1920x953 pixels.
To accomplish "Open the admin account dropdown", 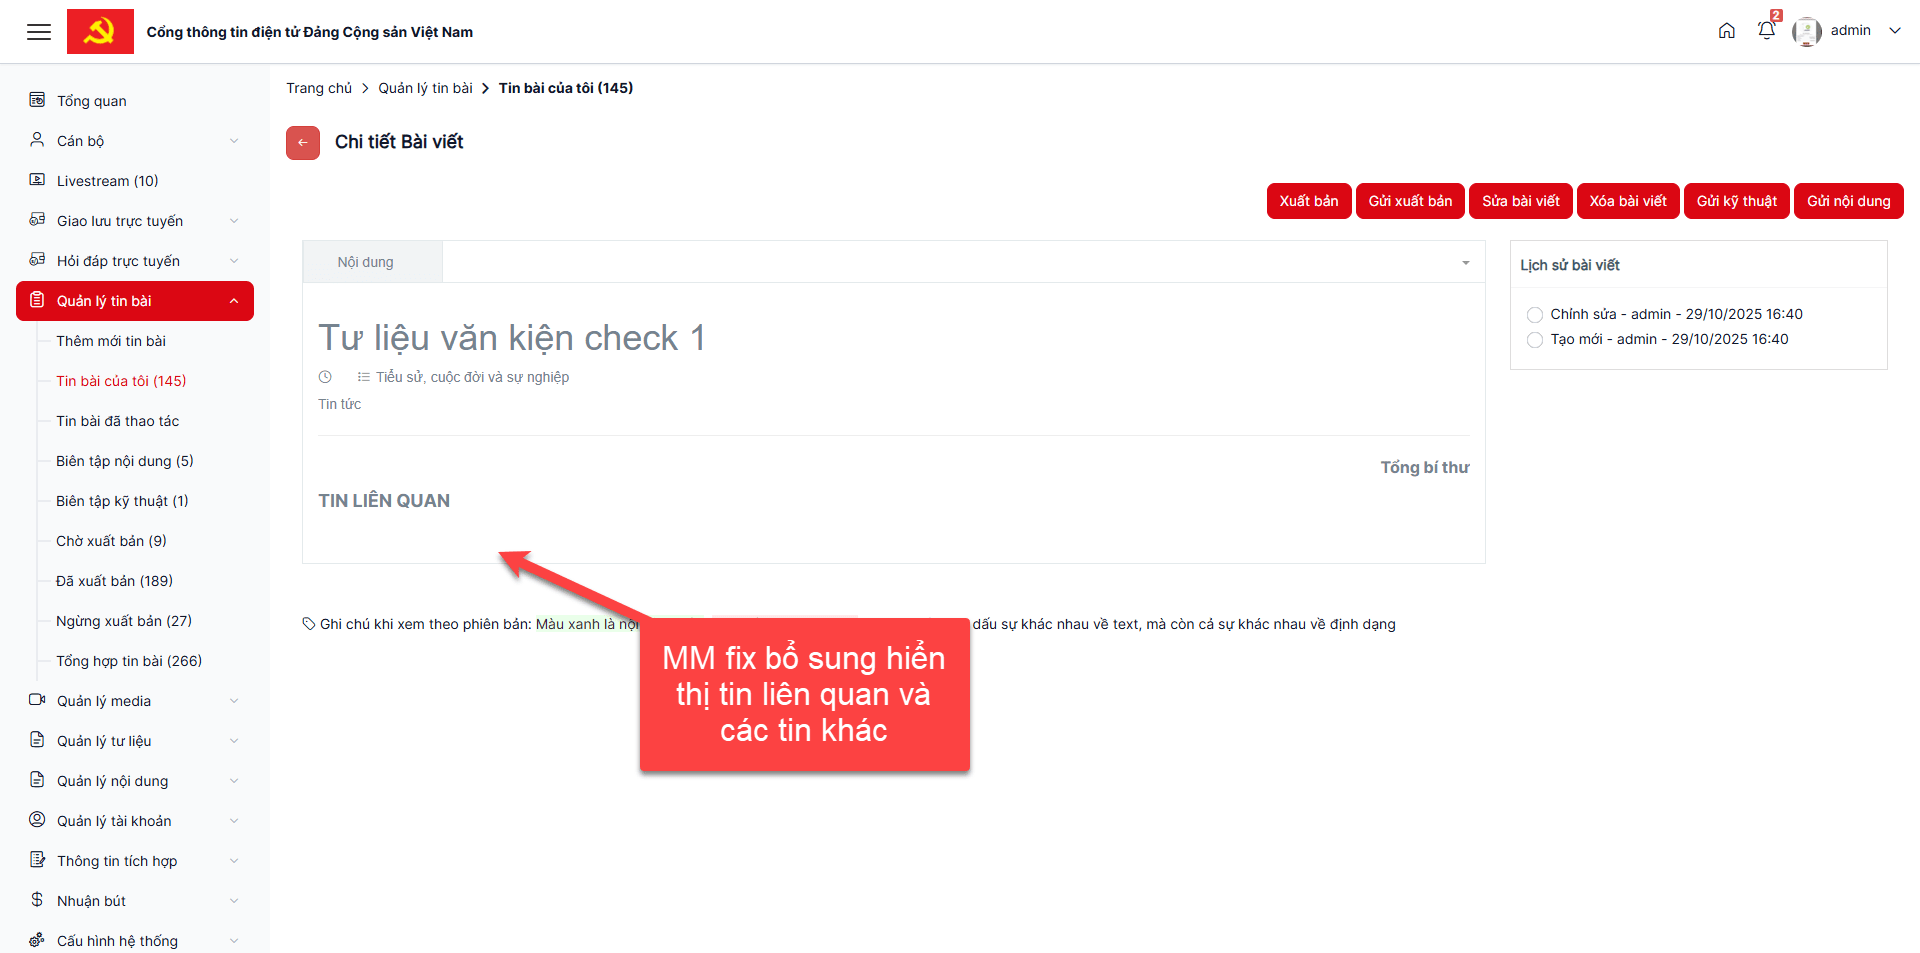I will point(1894,31).
